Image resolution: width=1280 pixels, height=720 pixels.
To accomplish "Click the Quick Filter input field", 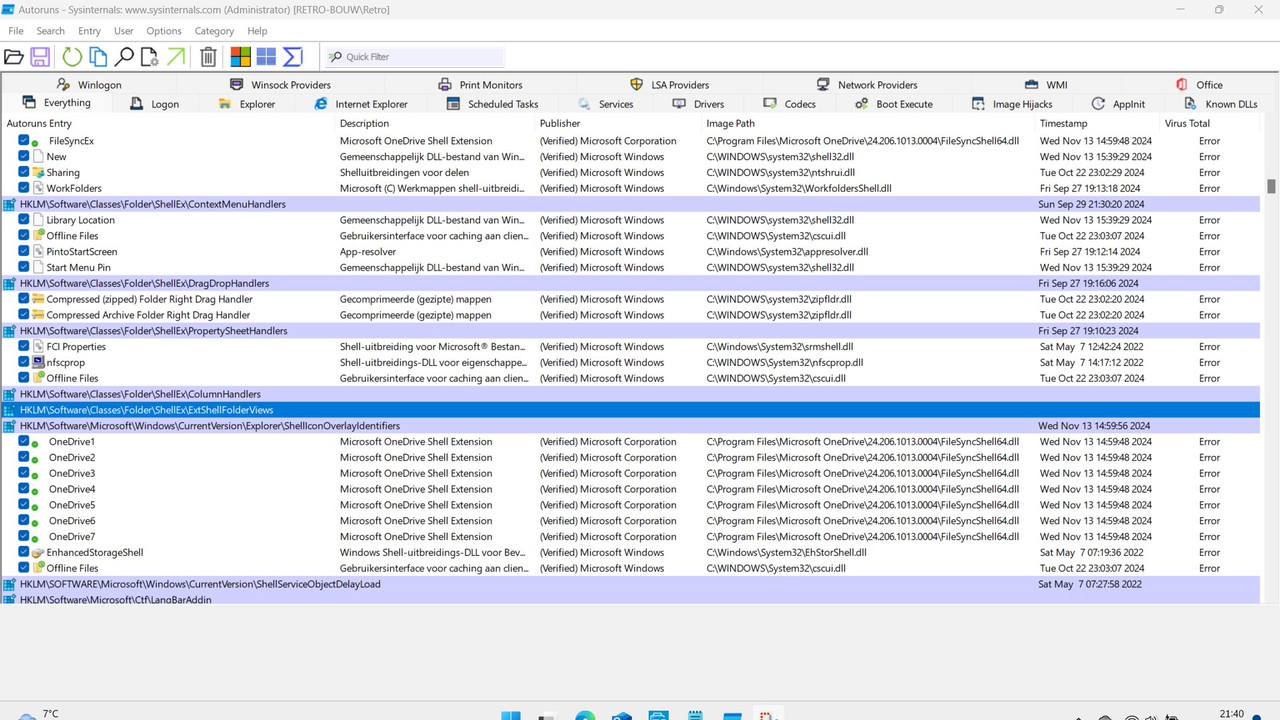I will (x=415, y=57).
